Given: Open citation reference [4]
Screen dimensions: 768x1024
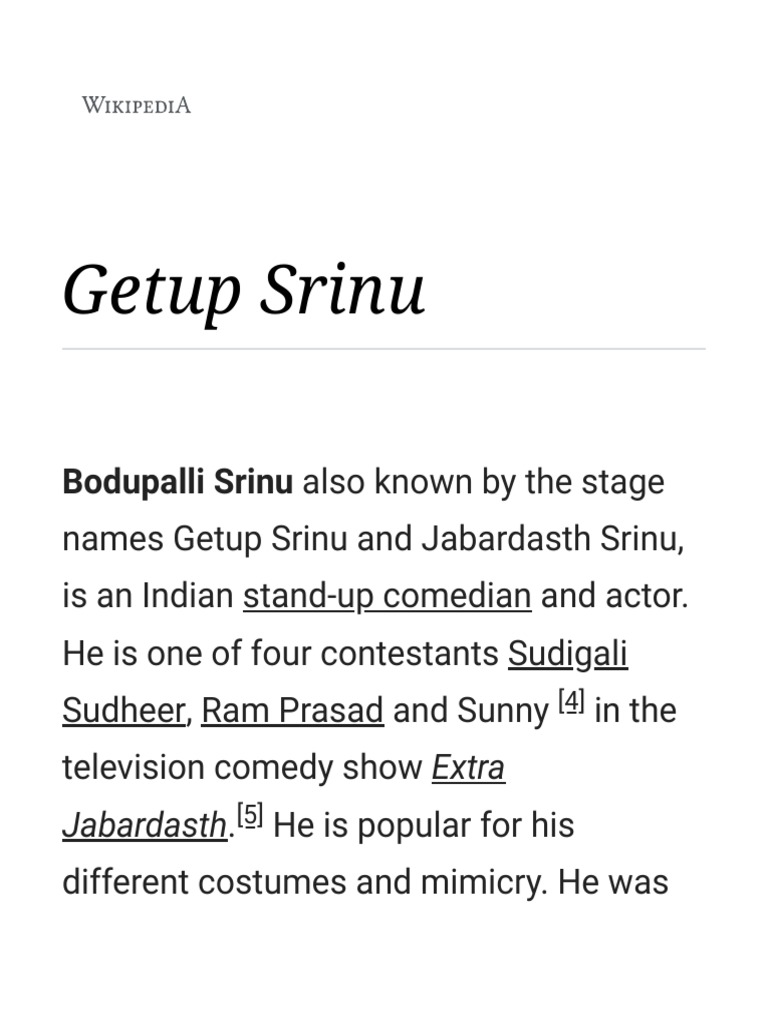Looking at the screenshot, I should pyautogui.click(x=571, y=702).
